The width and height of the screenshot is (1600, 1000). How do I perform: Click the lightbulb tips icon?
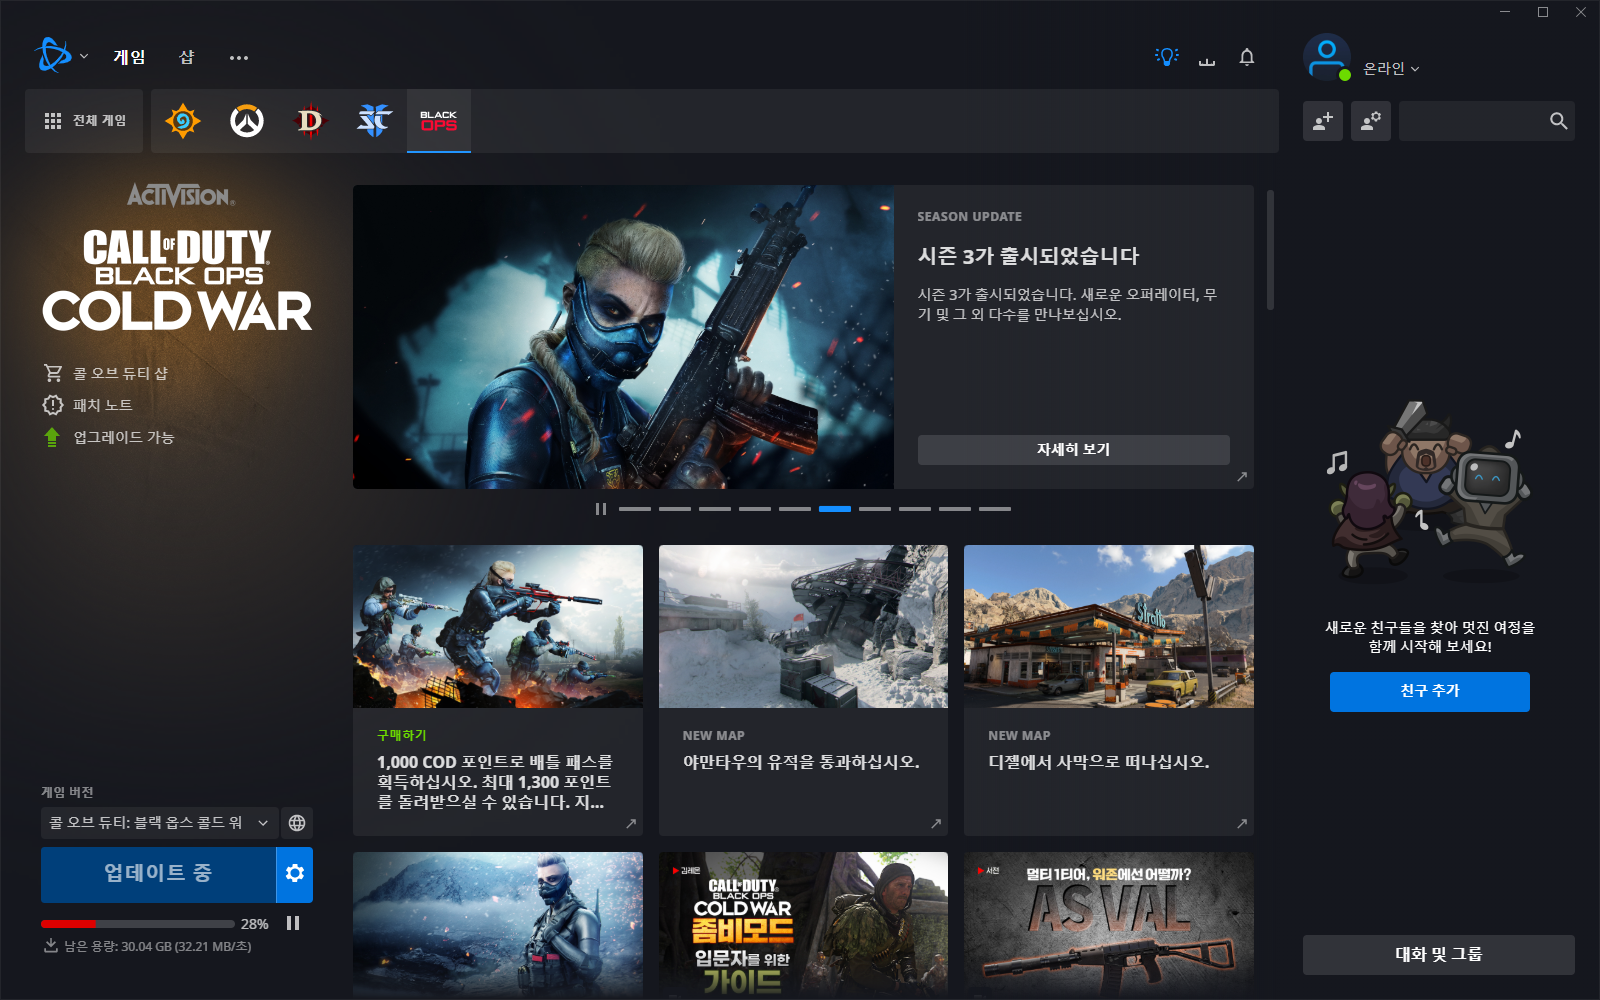(x=1166, y=57)
